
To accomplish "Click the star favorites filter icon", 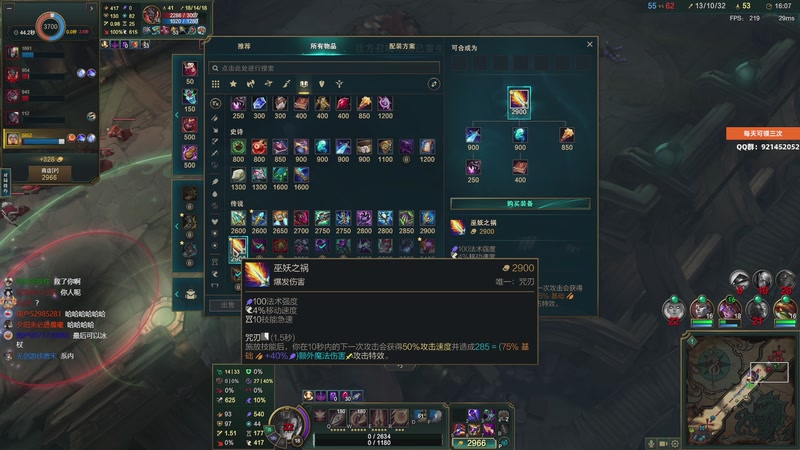I will [x=233, y=84].
